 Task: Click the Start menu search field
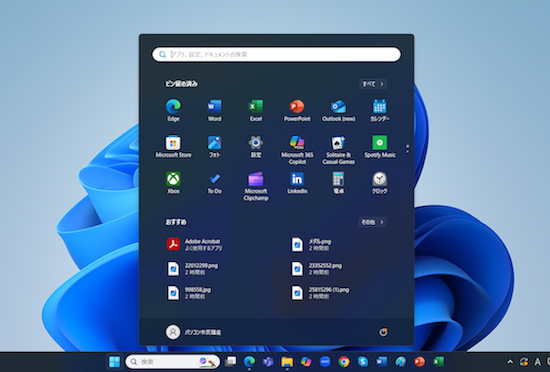(276, 54)
